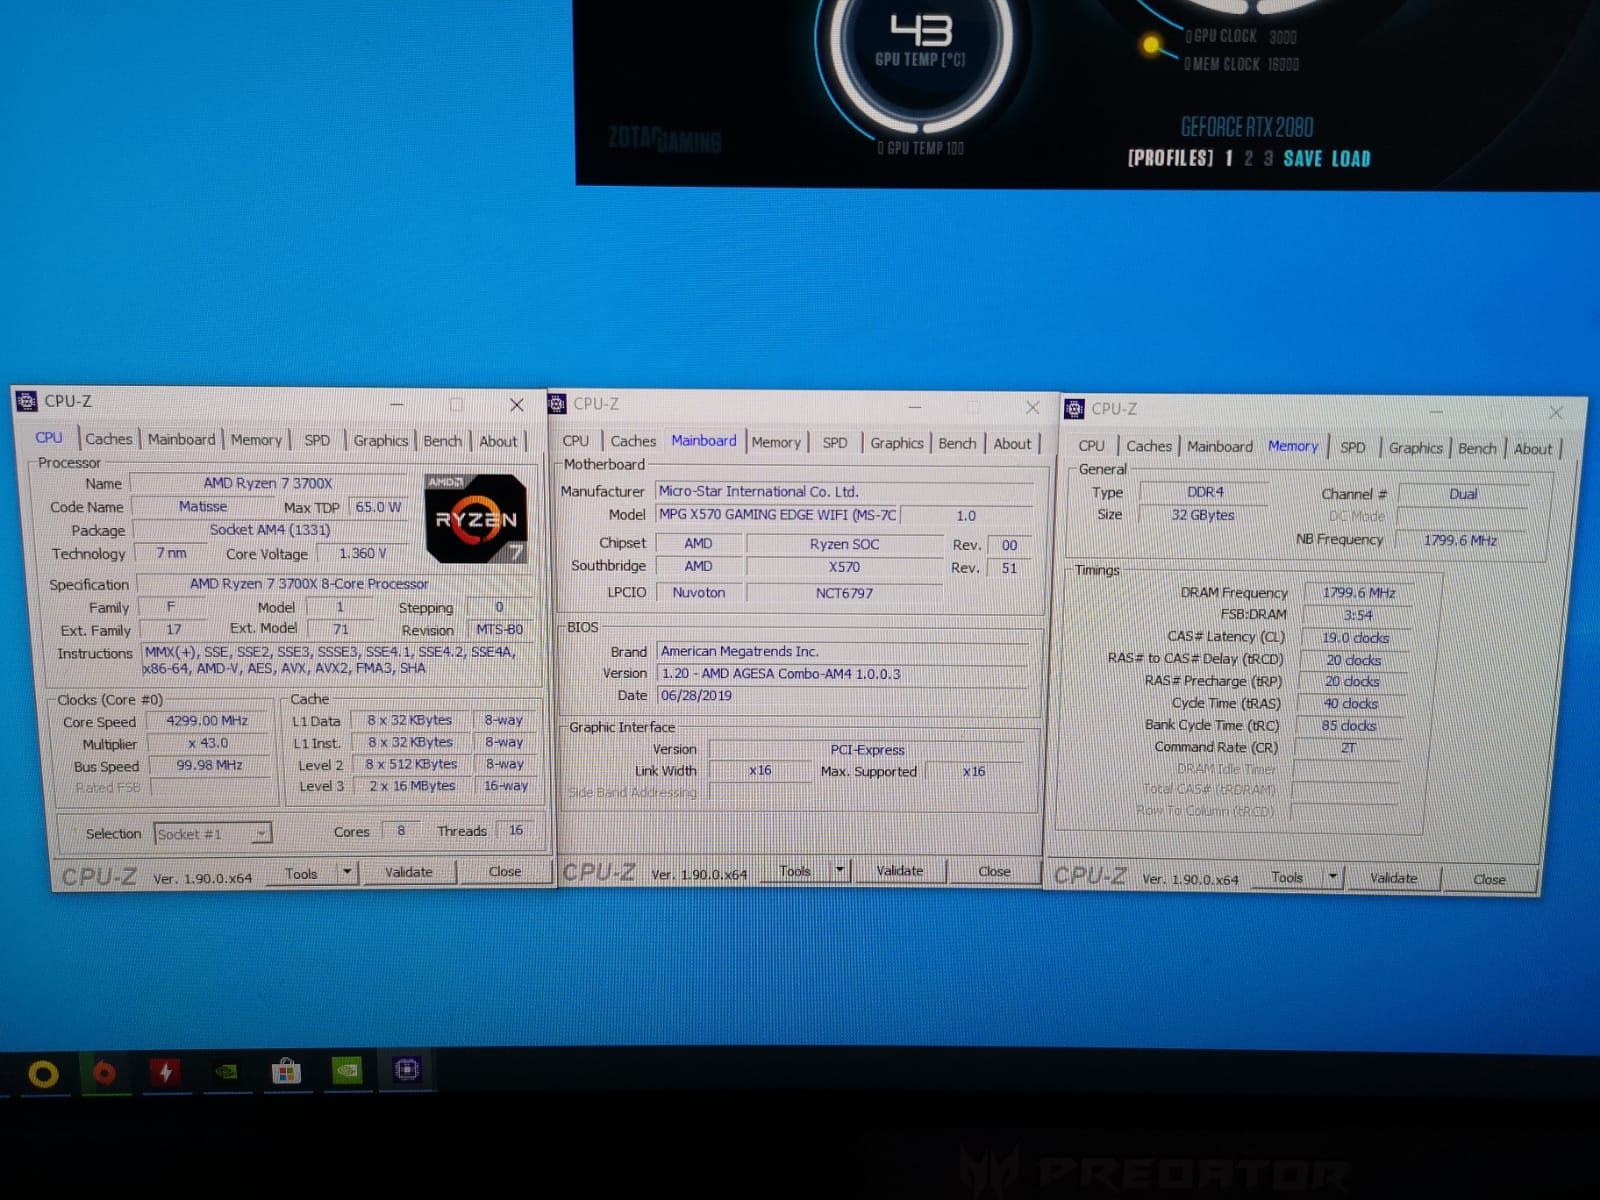Image resolution: width=1600 pixels, height=1200 pixels.
Task: Click the Name value "AMD Ryzen 7 3700X"
Action: (268, 483)
